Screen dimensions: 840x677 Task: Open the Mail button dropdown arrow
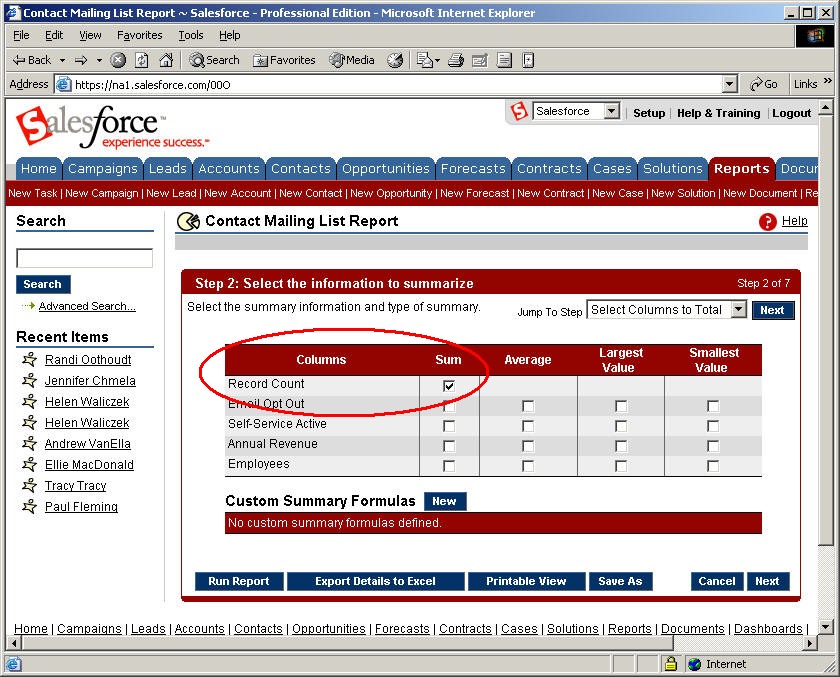[x=437, y=60]
